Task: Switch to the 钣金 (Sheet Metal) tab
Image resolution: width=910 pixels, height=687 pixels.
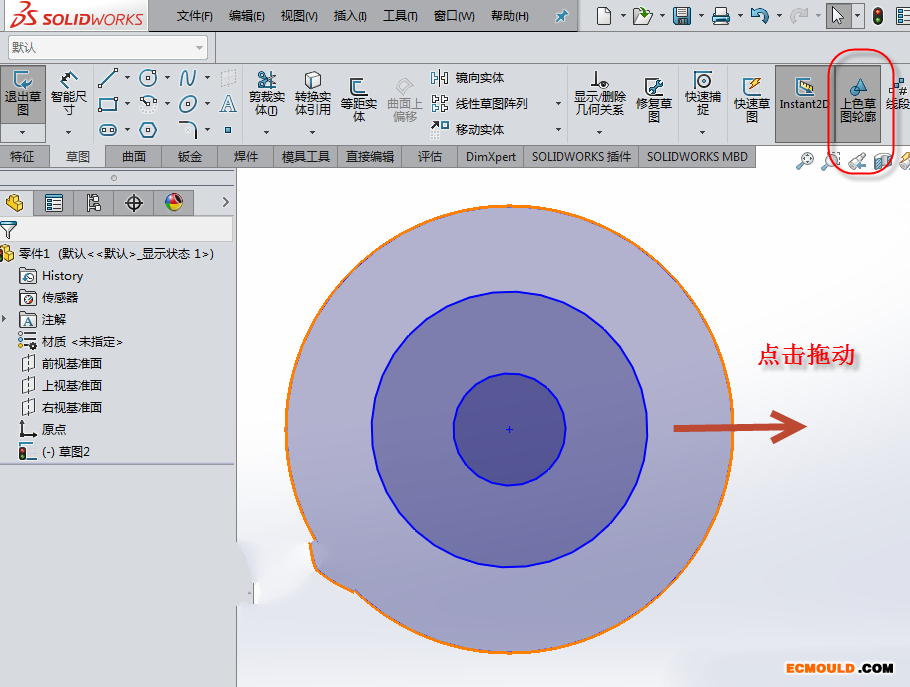Action: click(x=190, y=156)
